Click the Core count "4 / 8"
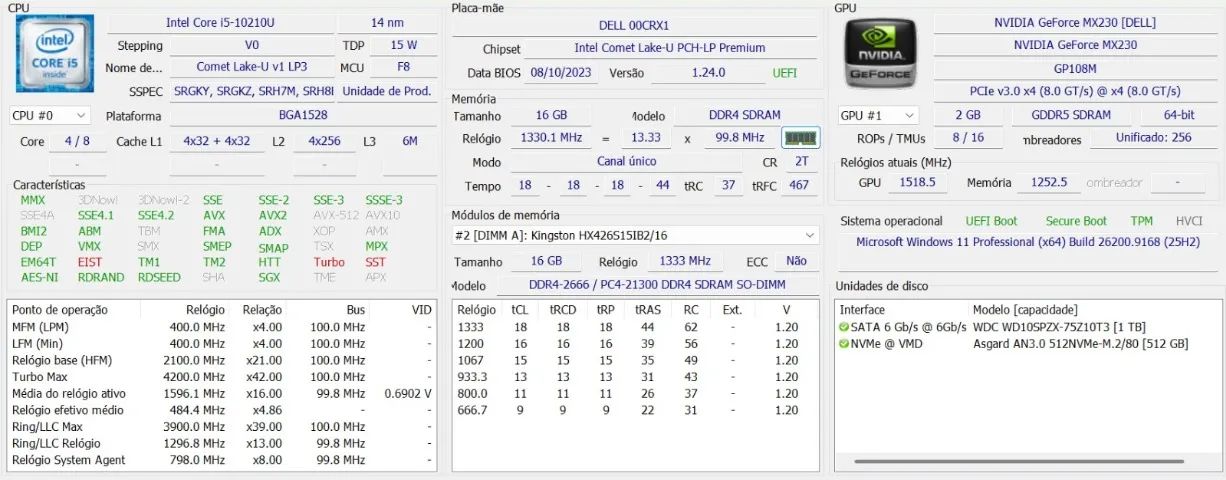The width and height of the screenshot is (1226, 480). 77,142
